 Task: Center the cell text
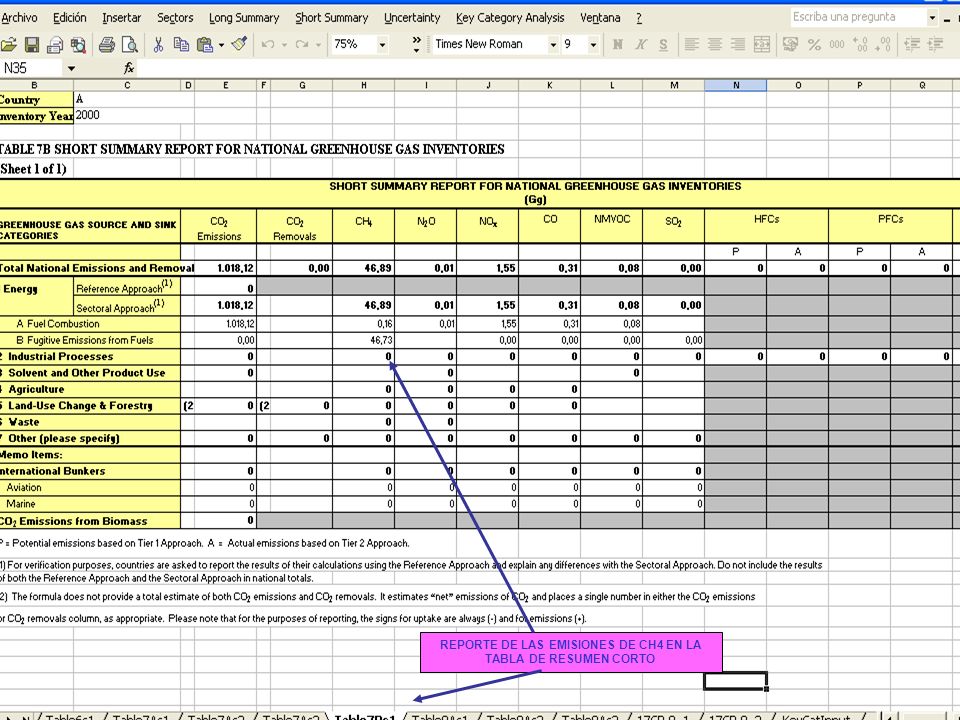714,44
